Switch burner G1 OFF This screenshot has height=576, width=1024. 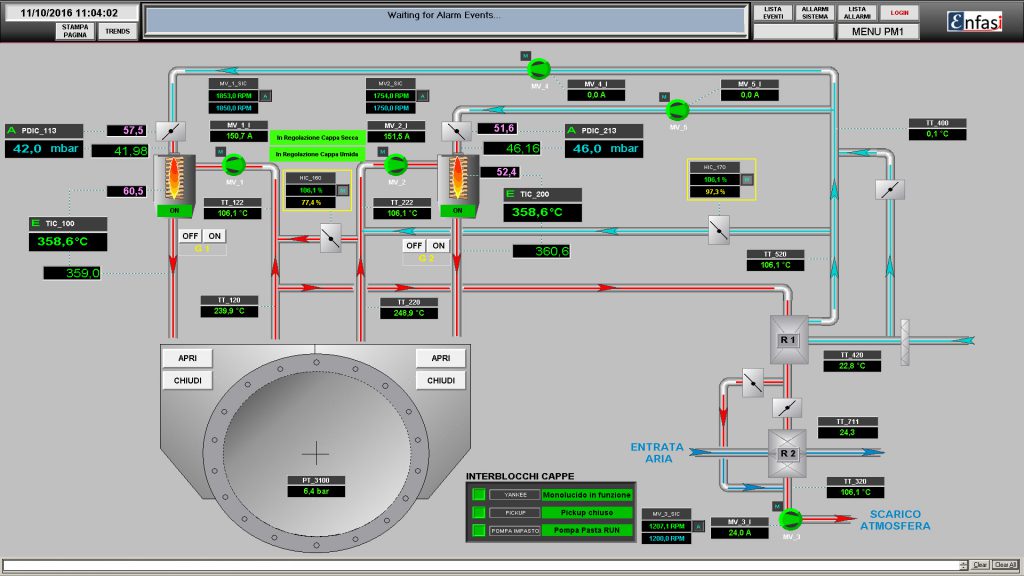pos(190,236)
